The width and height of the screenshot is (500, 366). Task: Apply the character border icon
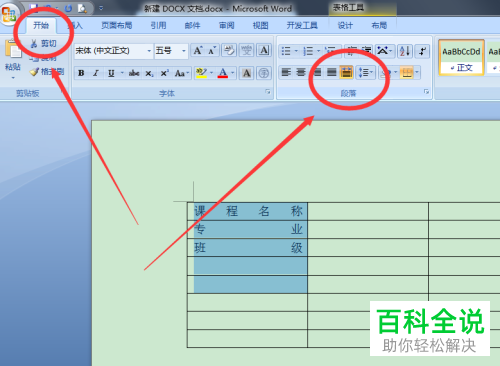tap(264, 51)
